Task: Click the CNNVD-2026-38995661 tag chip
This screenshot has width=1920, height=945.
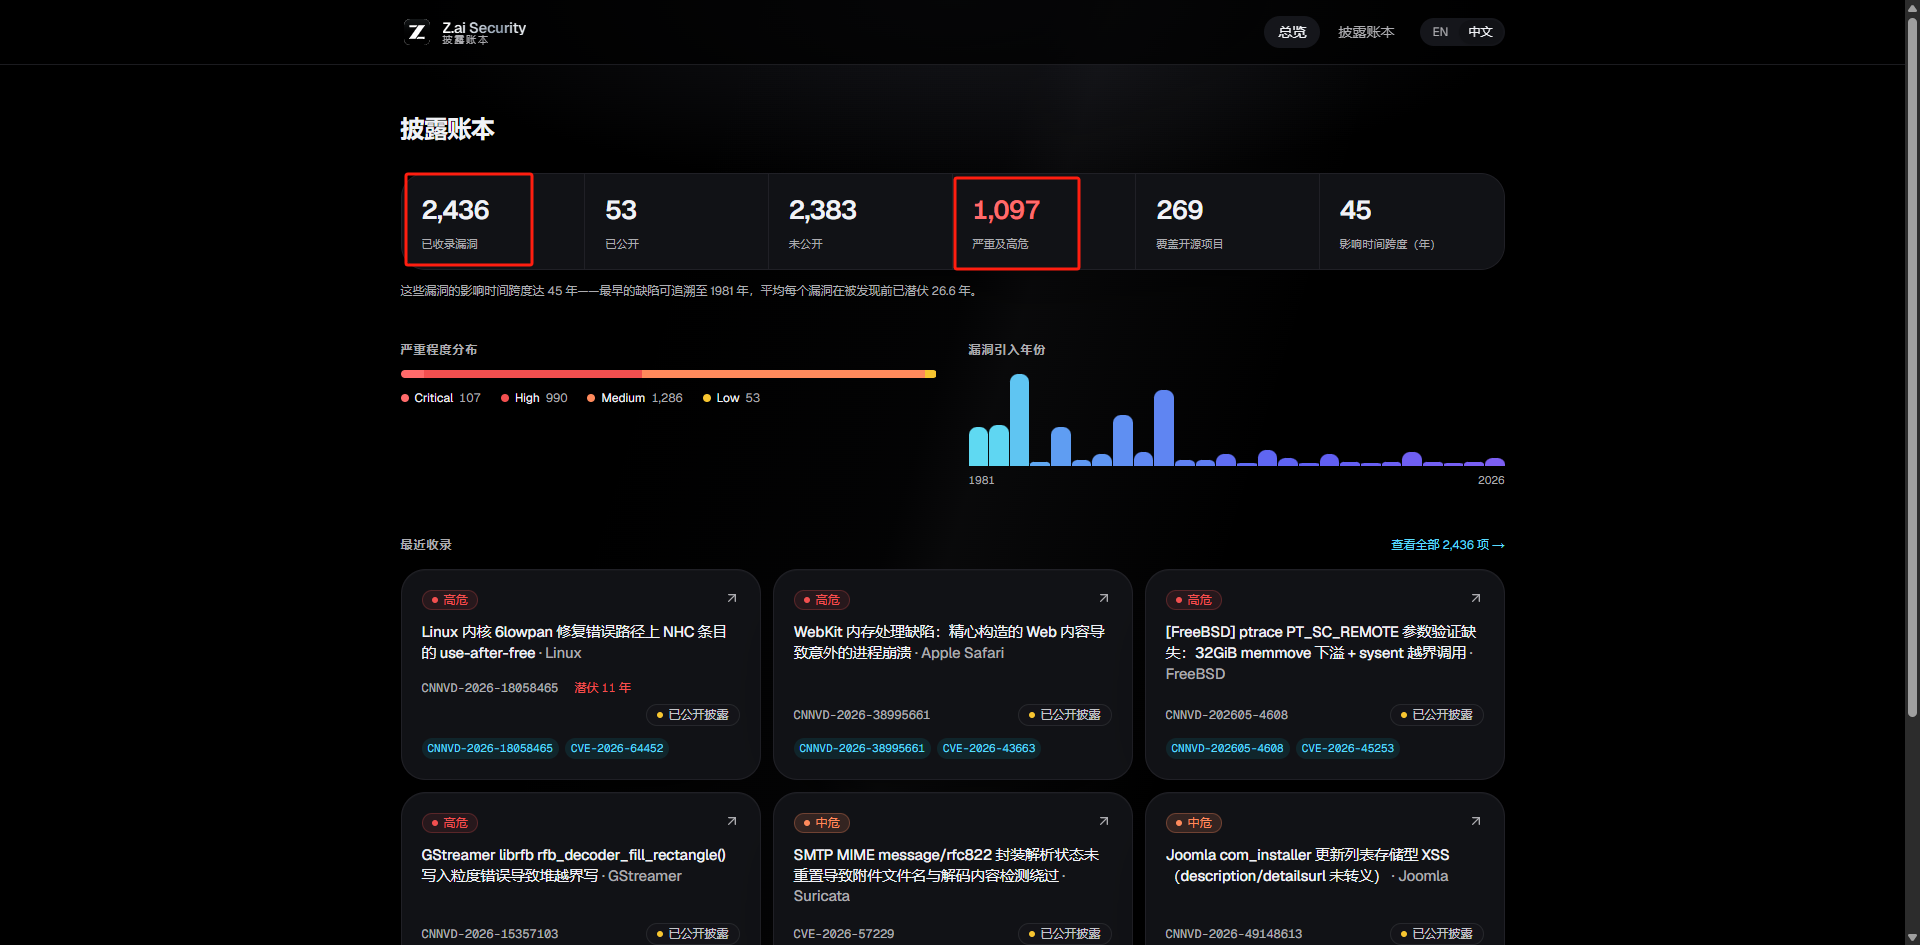Action: [862, 748]
